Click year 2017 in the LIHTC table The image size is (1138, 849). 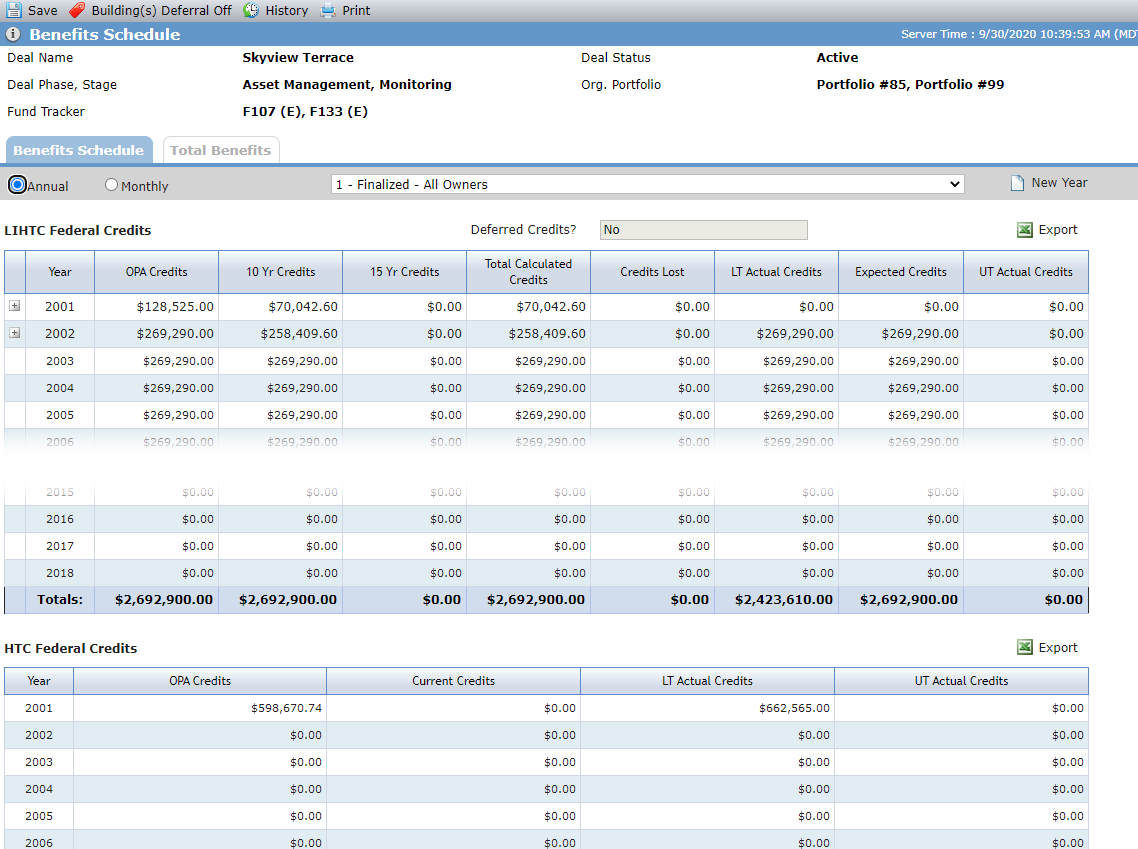coord(60,546)
